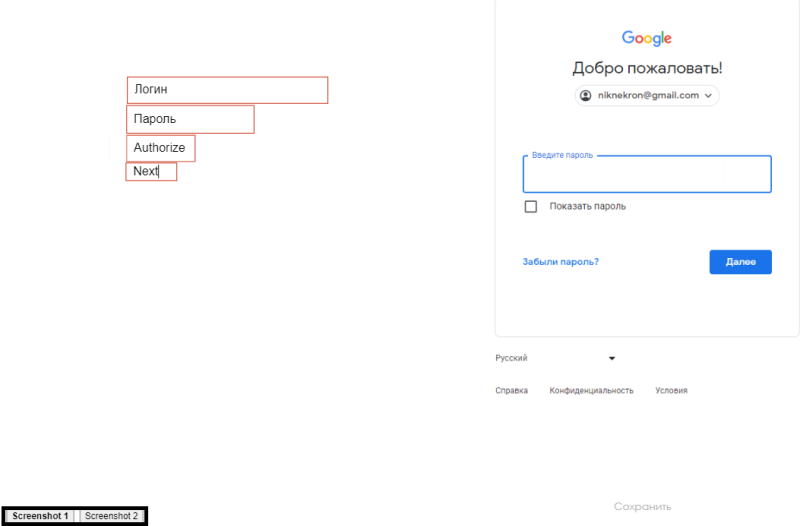Select the Пароль annotation box
The image size is (800, 526).
point(190,119)
